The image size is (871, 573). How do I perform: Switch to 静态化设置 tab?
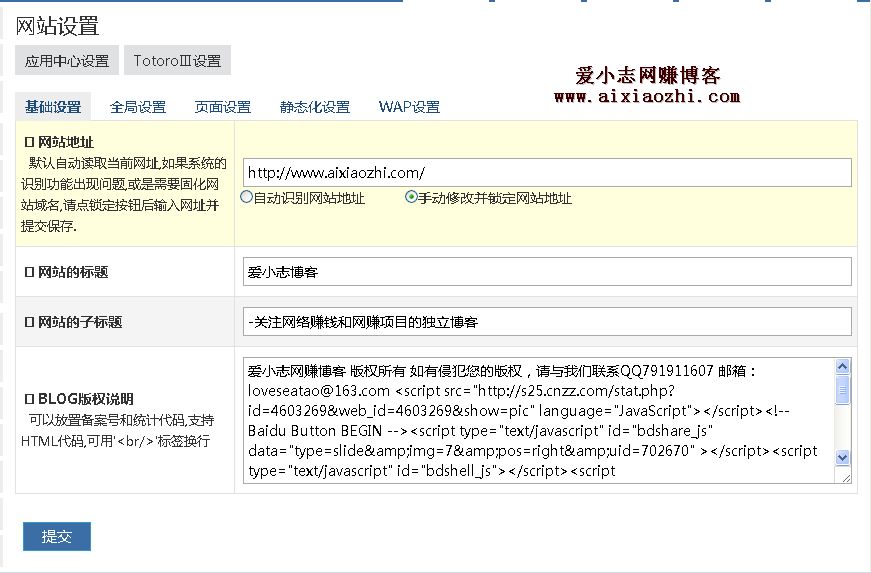(314, 107)
